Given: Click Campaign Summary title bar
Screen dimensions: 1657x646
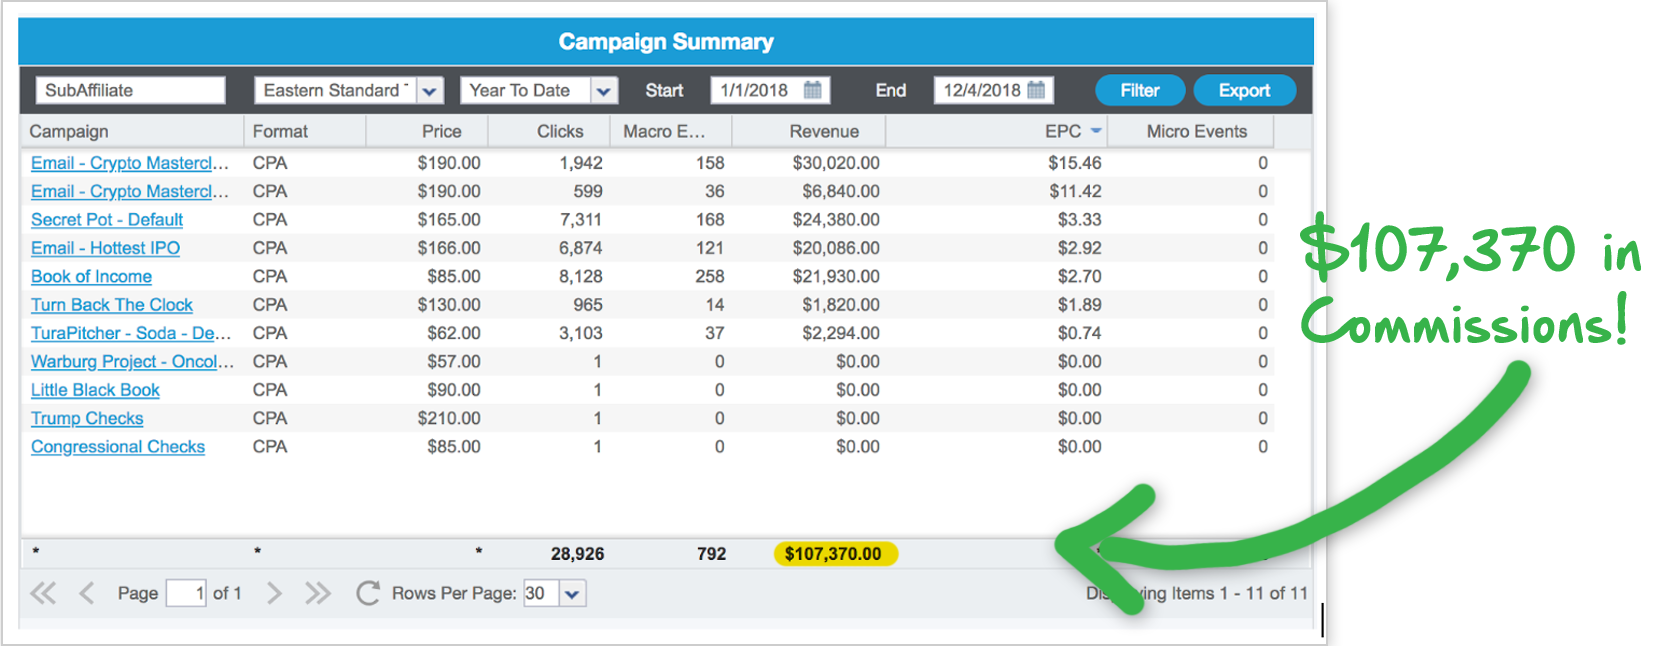Looking at the screenshot, I should 666,42.
